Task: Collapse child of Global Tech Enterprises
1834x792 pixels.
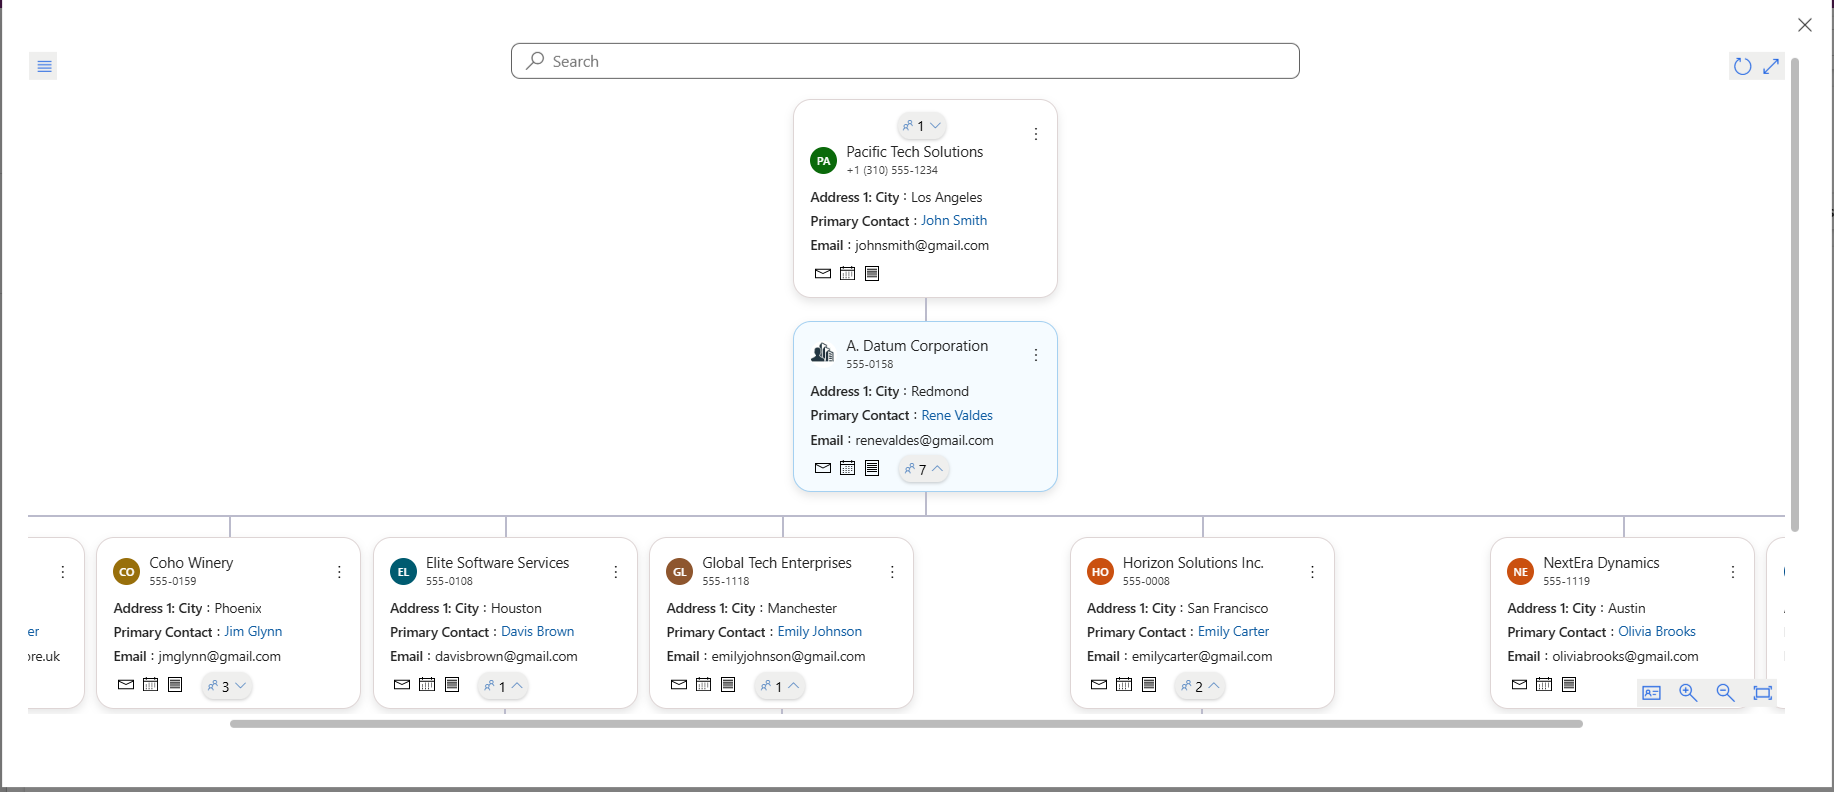Action: 779,686
